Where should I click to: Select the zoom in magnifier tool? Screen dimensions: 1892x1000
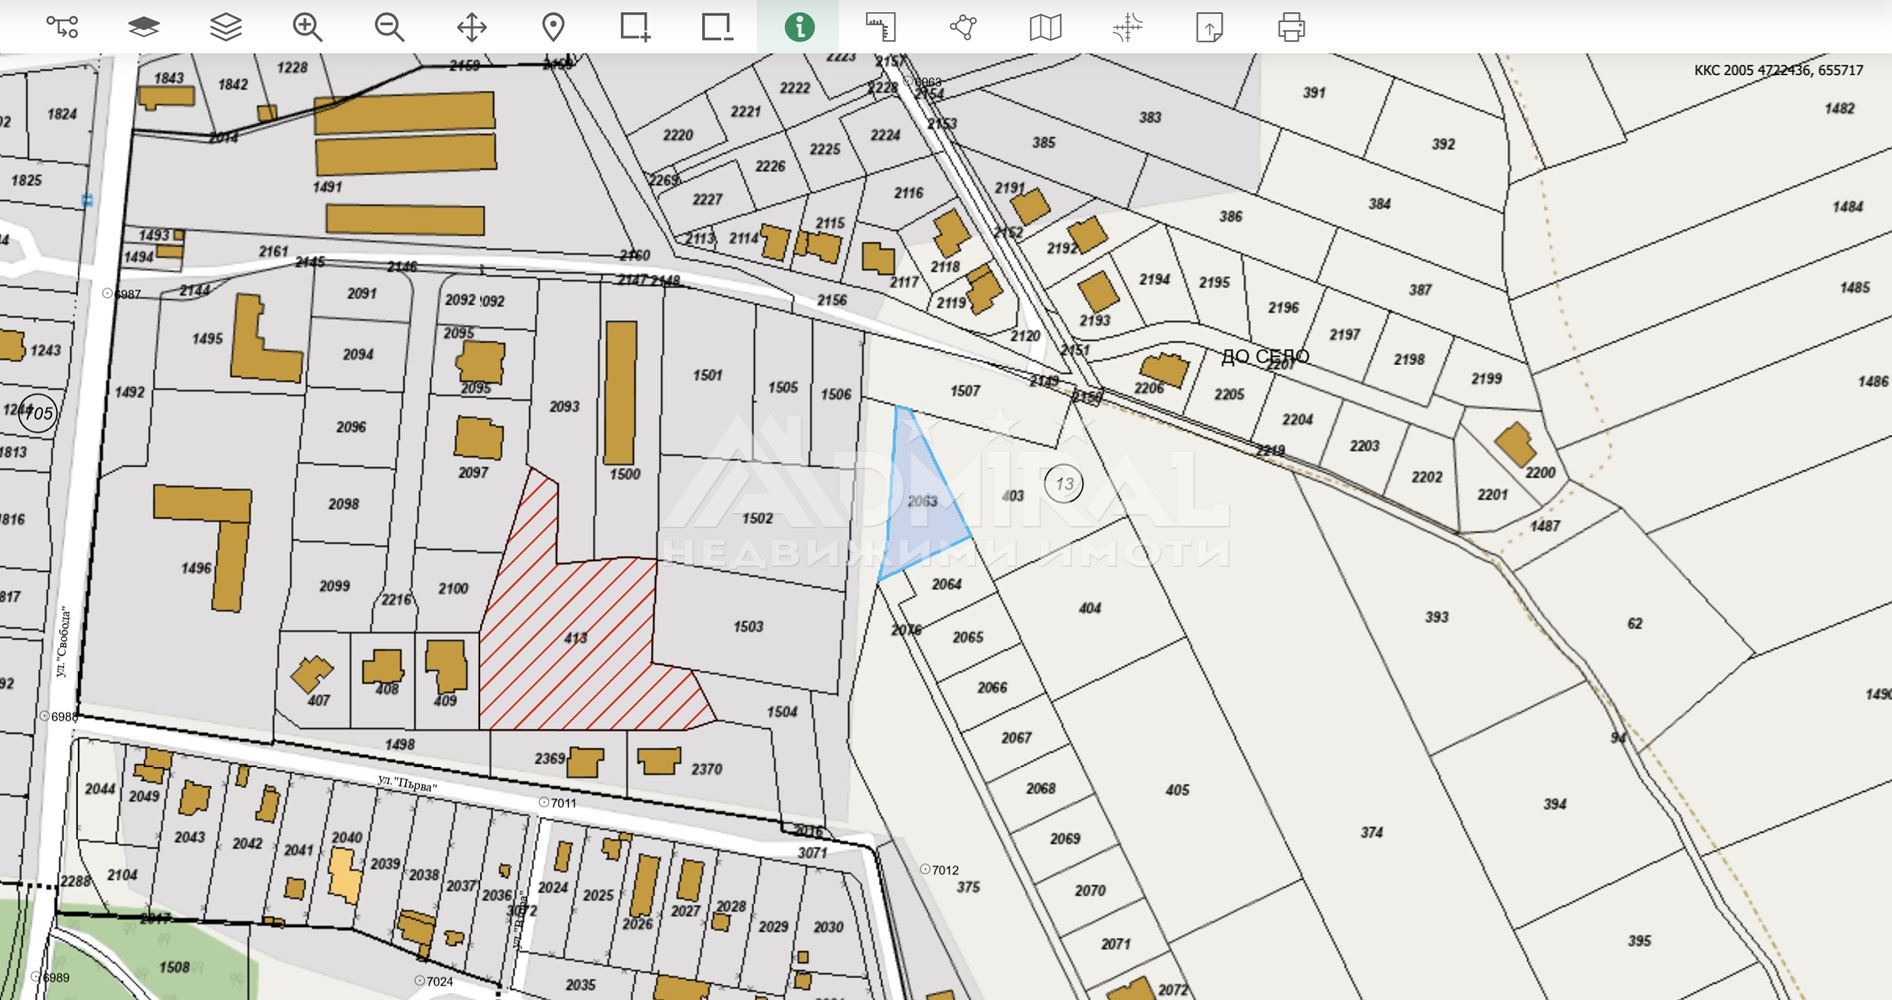[308, 27]
